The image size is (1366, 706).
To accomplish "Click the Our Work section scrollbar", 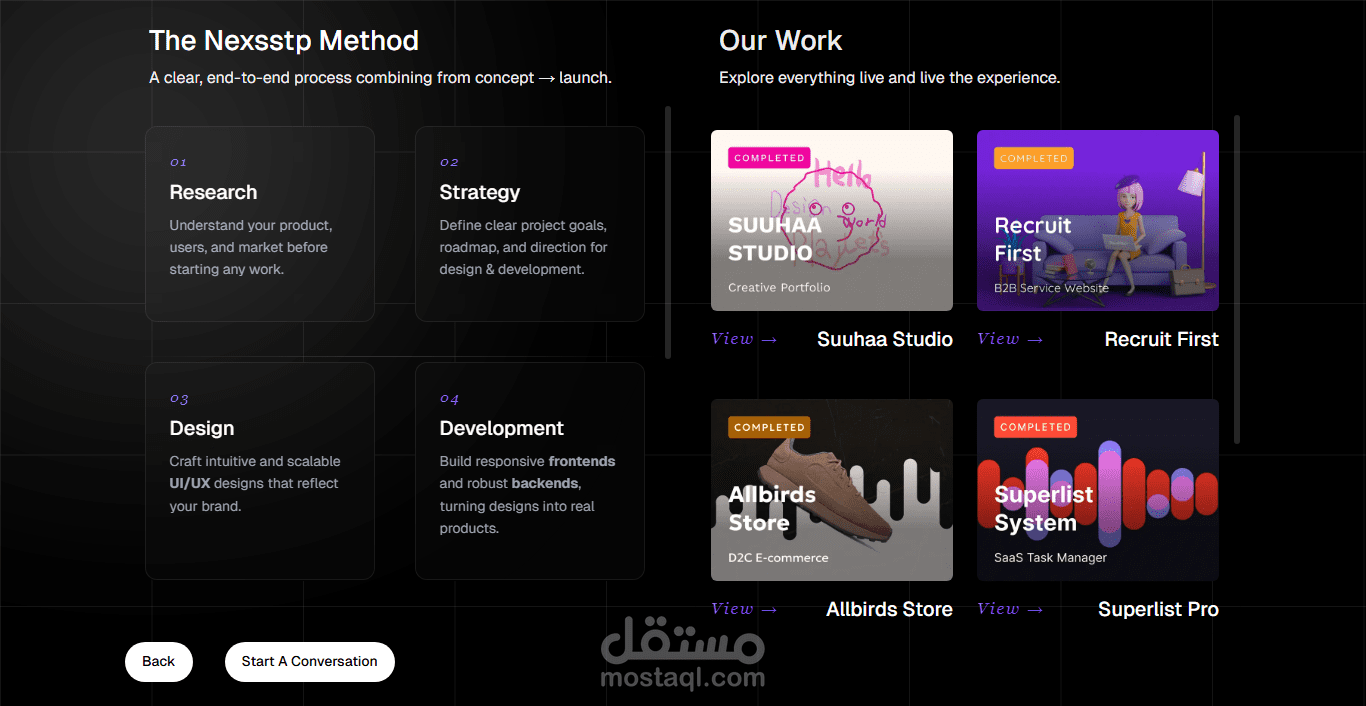I will 1237,279.
